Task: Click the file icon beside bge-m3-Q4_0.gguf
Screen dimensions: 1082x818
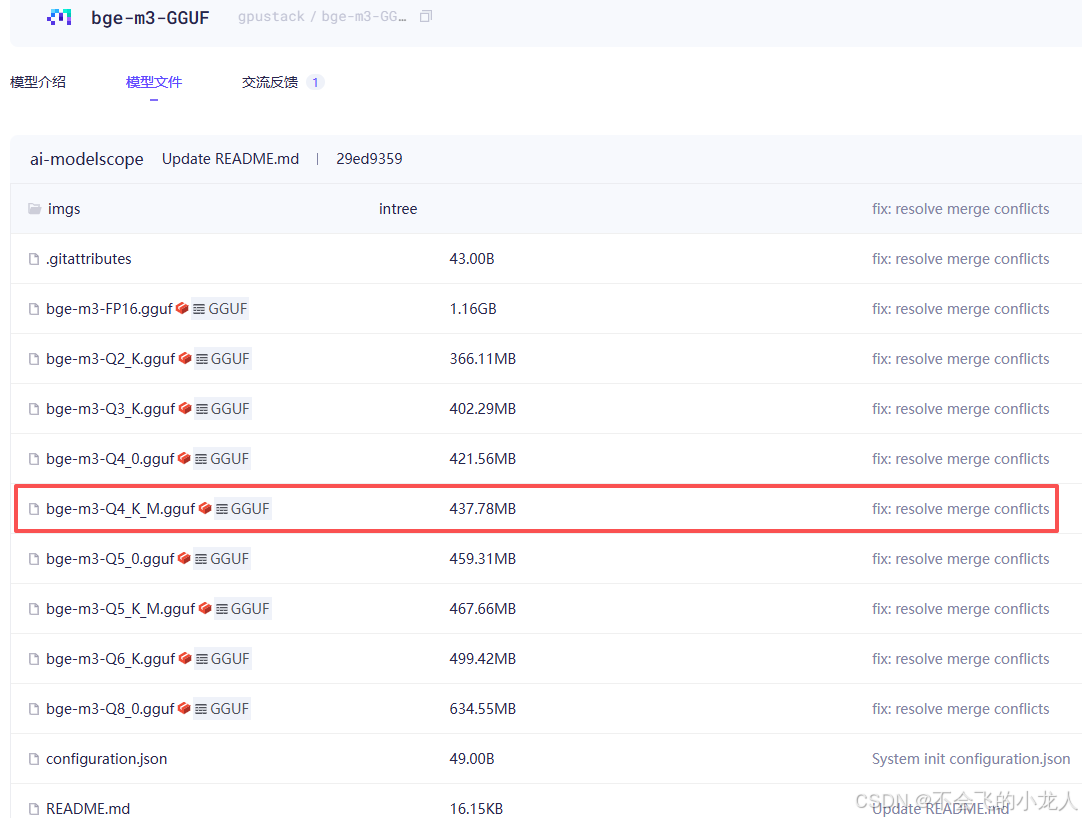Action: (x=34, y=459)
